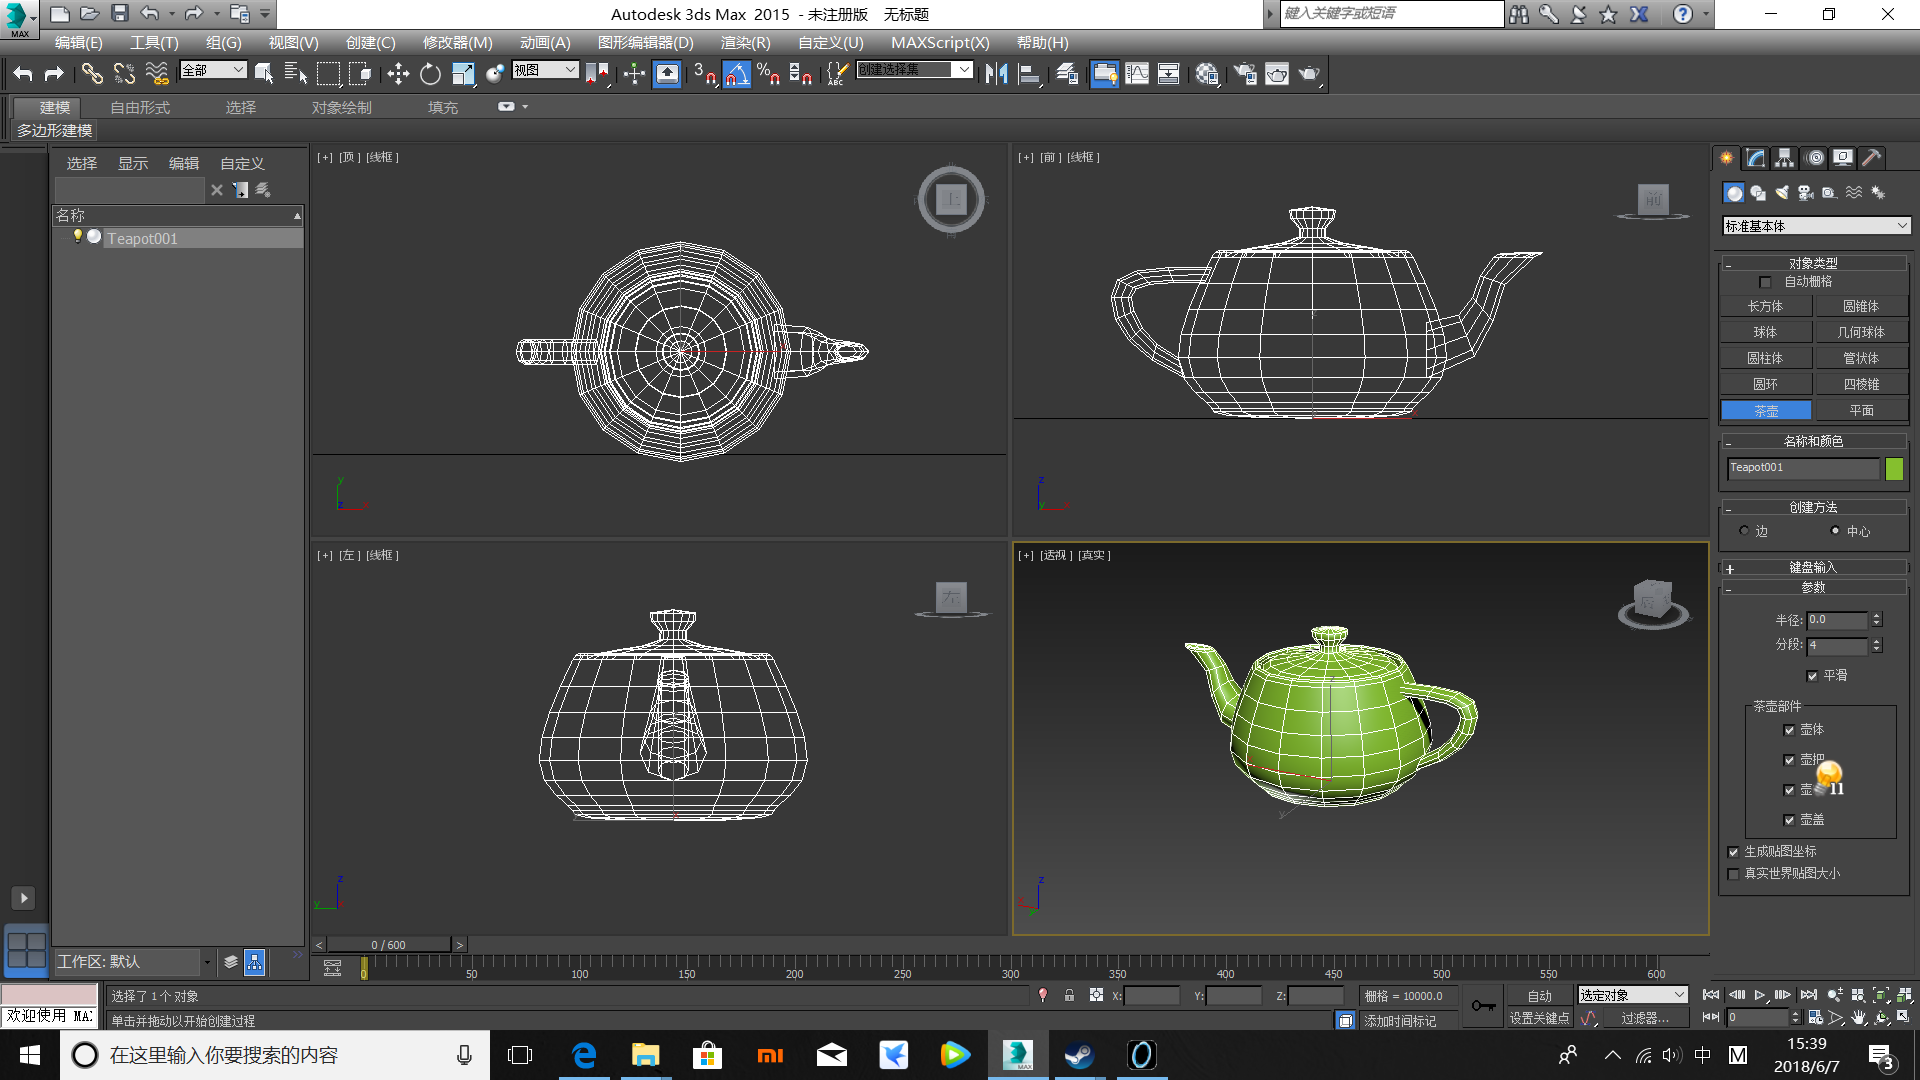Uncheck the 壶体 teapot body checkbox
Screen dimensions: 1920x1080
point(1790,730)
